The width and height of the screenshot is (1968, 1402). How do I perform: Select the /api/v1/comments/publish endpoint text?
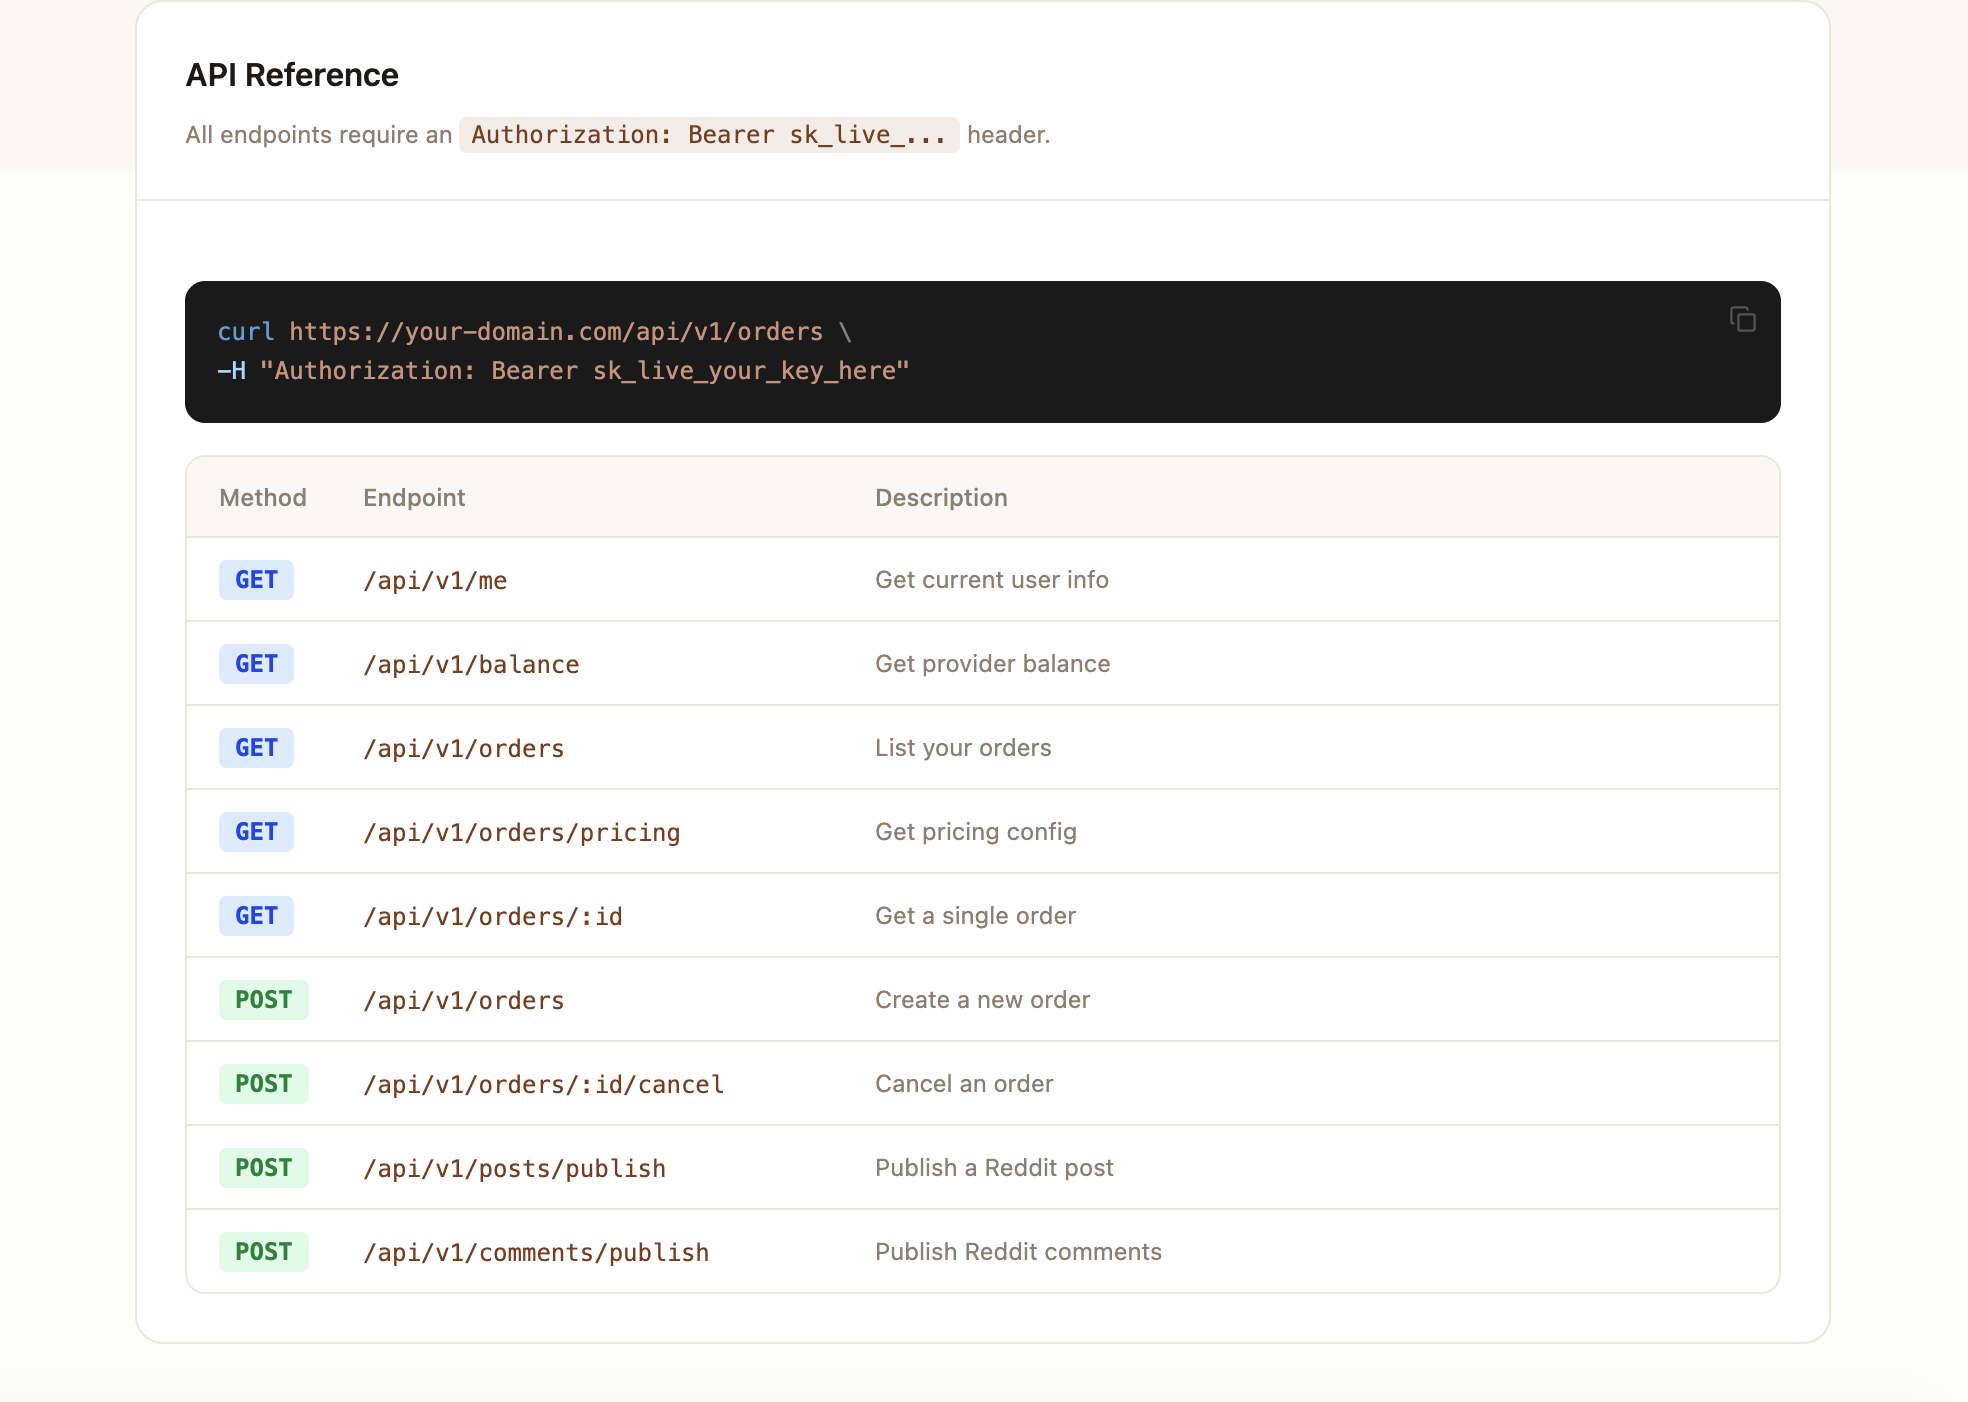click(536, 1253)
